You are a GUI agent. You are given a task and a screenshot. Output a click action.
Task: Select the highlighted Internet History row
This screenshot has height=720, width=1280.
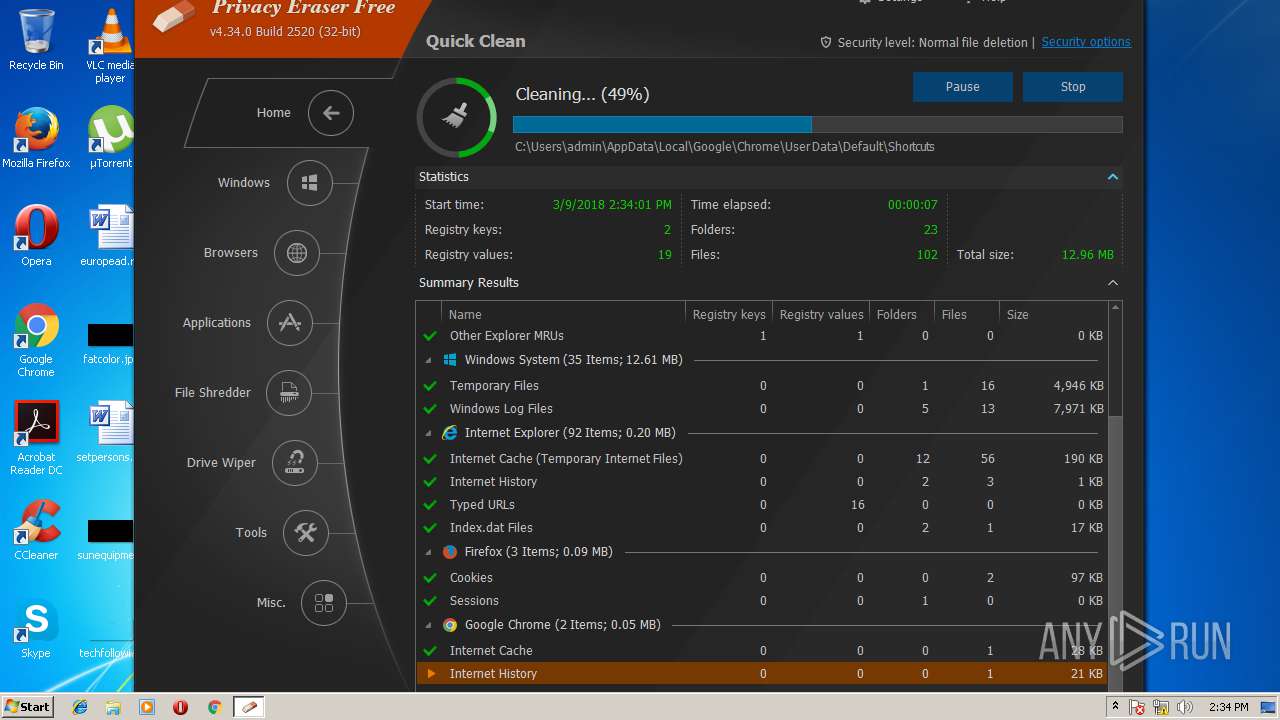click(762, 674)
